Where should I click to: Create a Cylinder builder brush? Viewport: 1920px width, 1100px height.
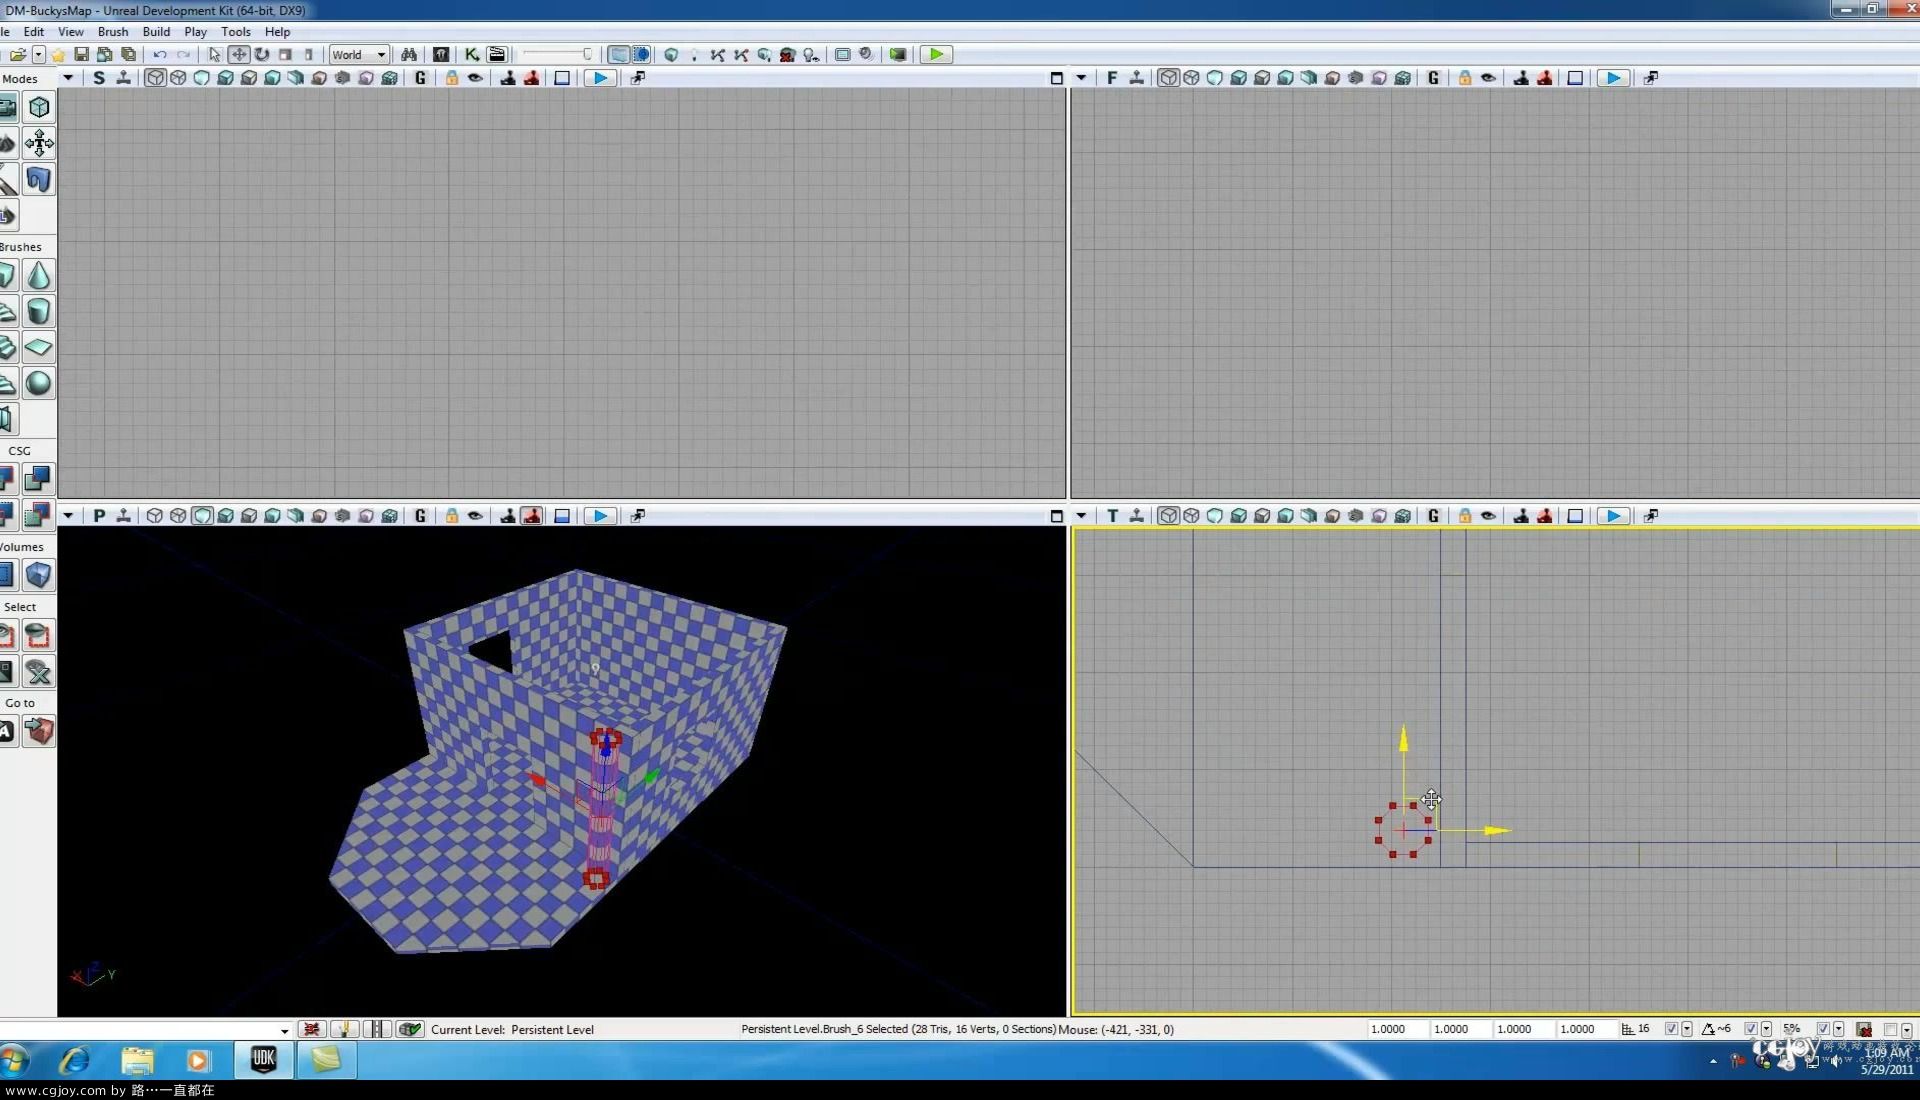coord(39,312)
